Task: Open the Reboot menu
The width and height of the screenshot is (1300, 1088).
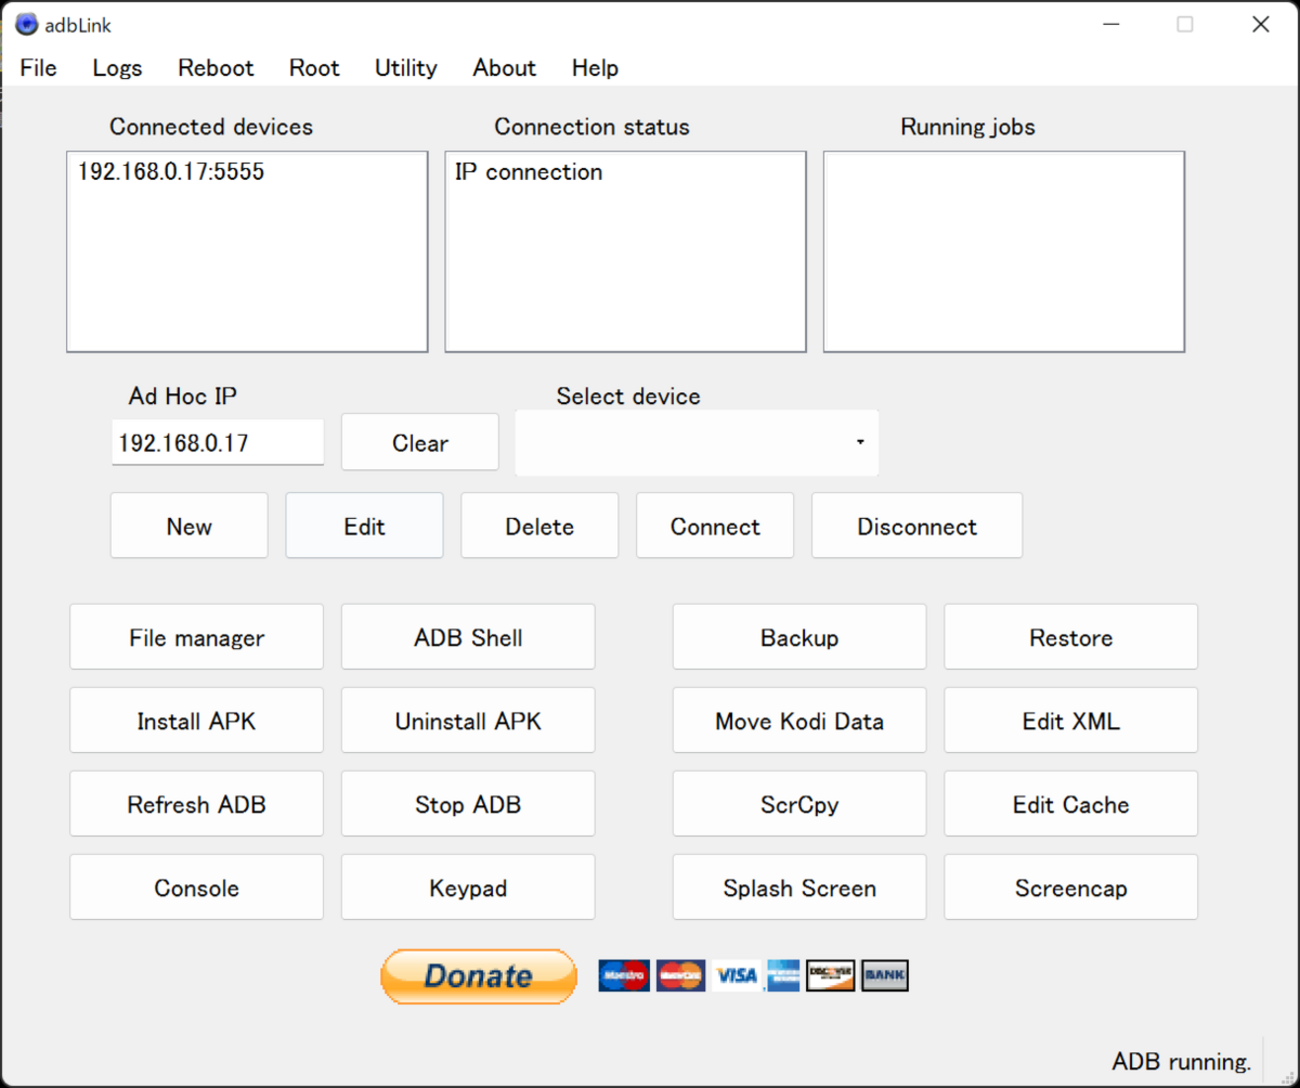Action: pos(215,68)
